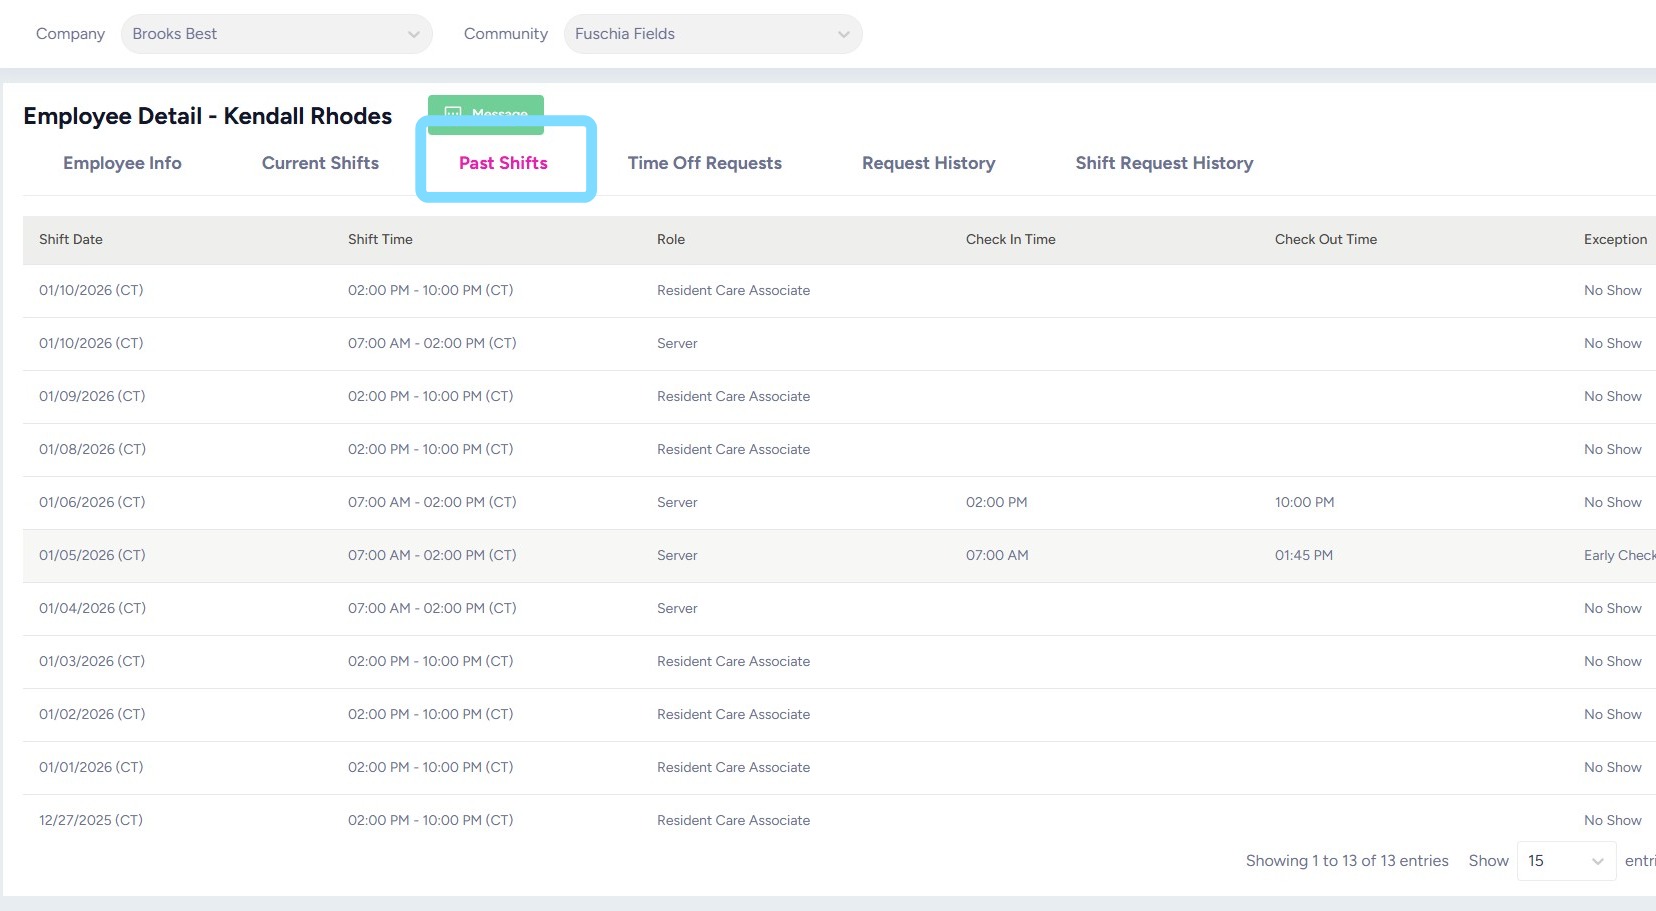
Task: Switch to the Employee Info tab
Action: 122,163
